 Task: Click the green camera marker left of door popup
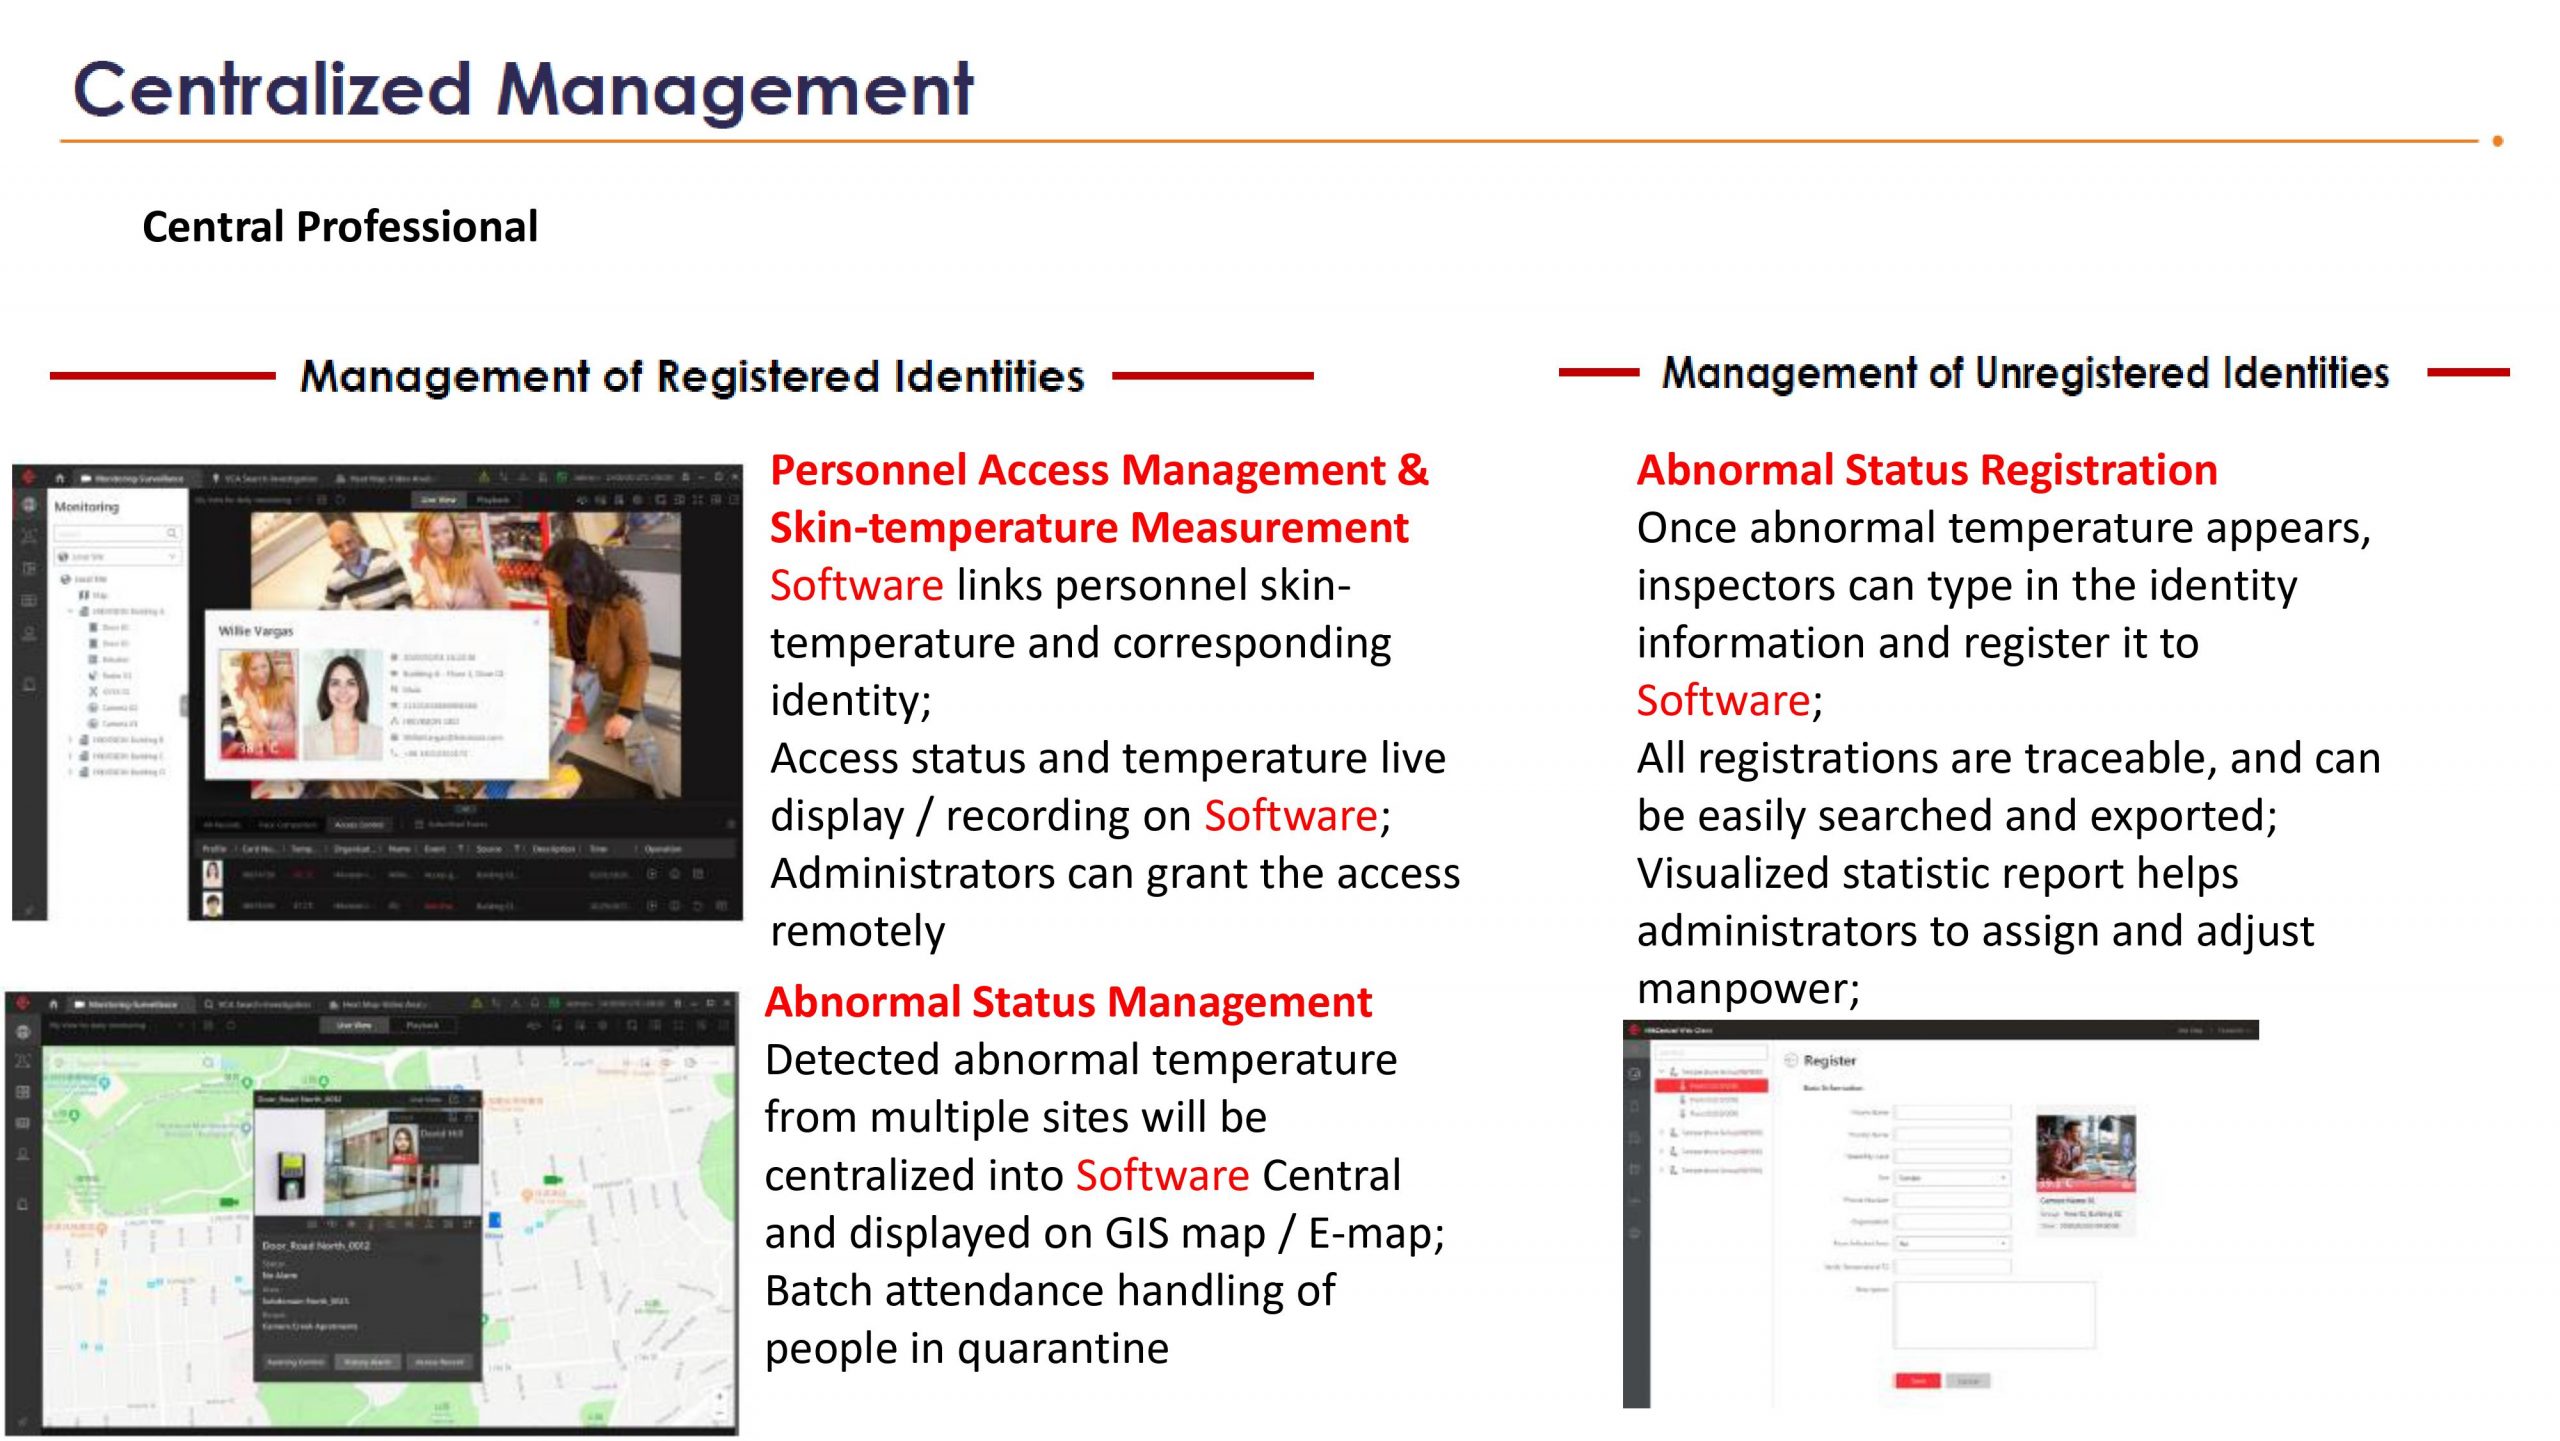[229, 1201]
